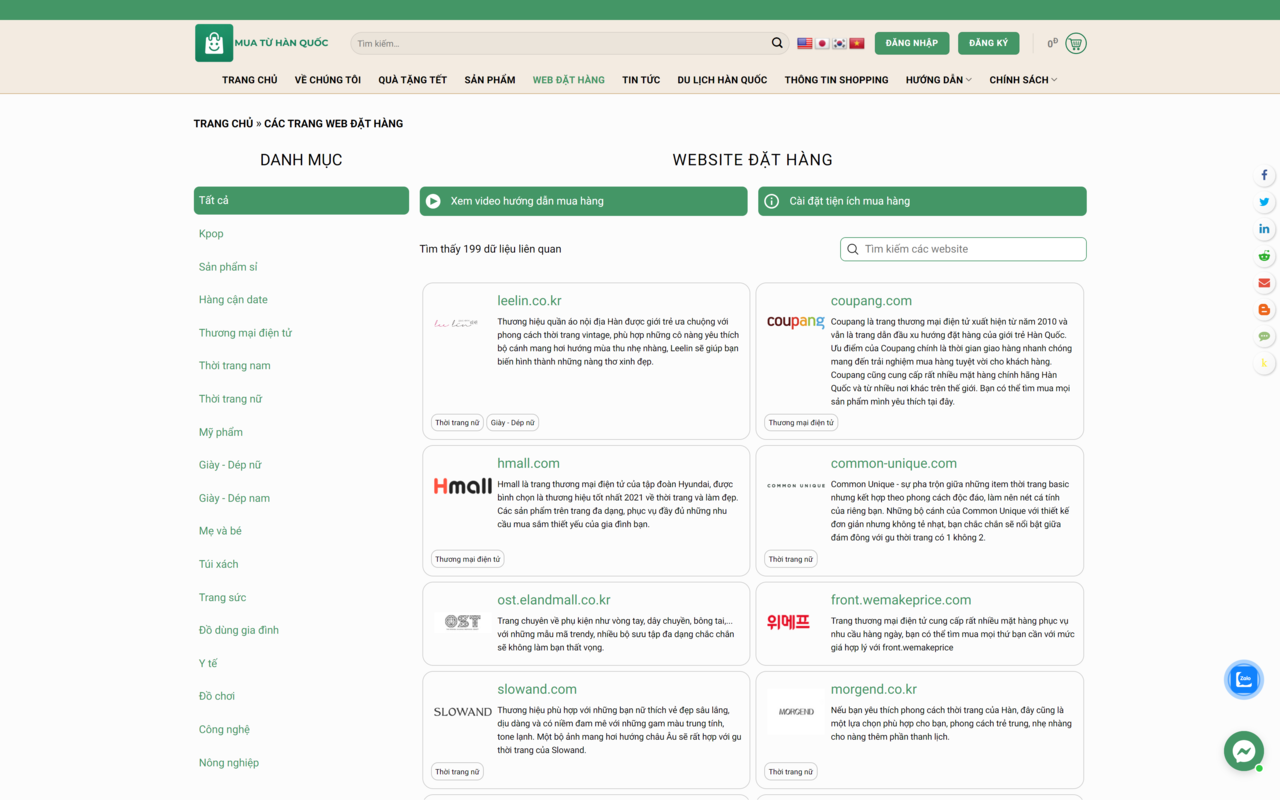Select Hàng cận date category
This screenshot has width=1280, height=800.
click(233, 300)
